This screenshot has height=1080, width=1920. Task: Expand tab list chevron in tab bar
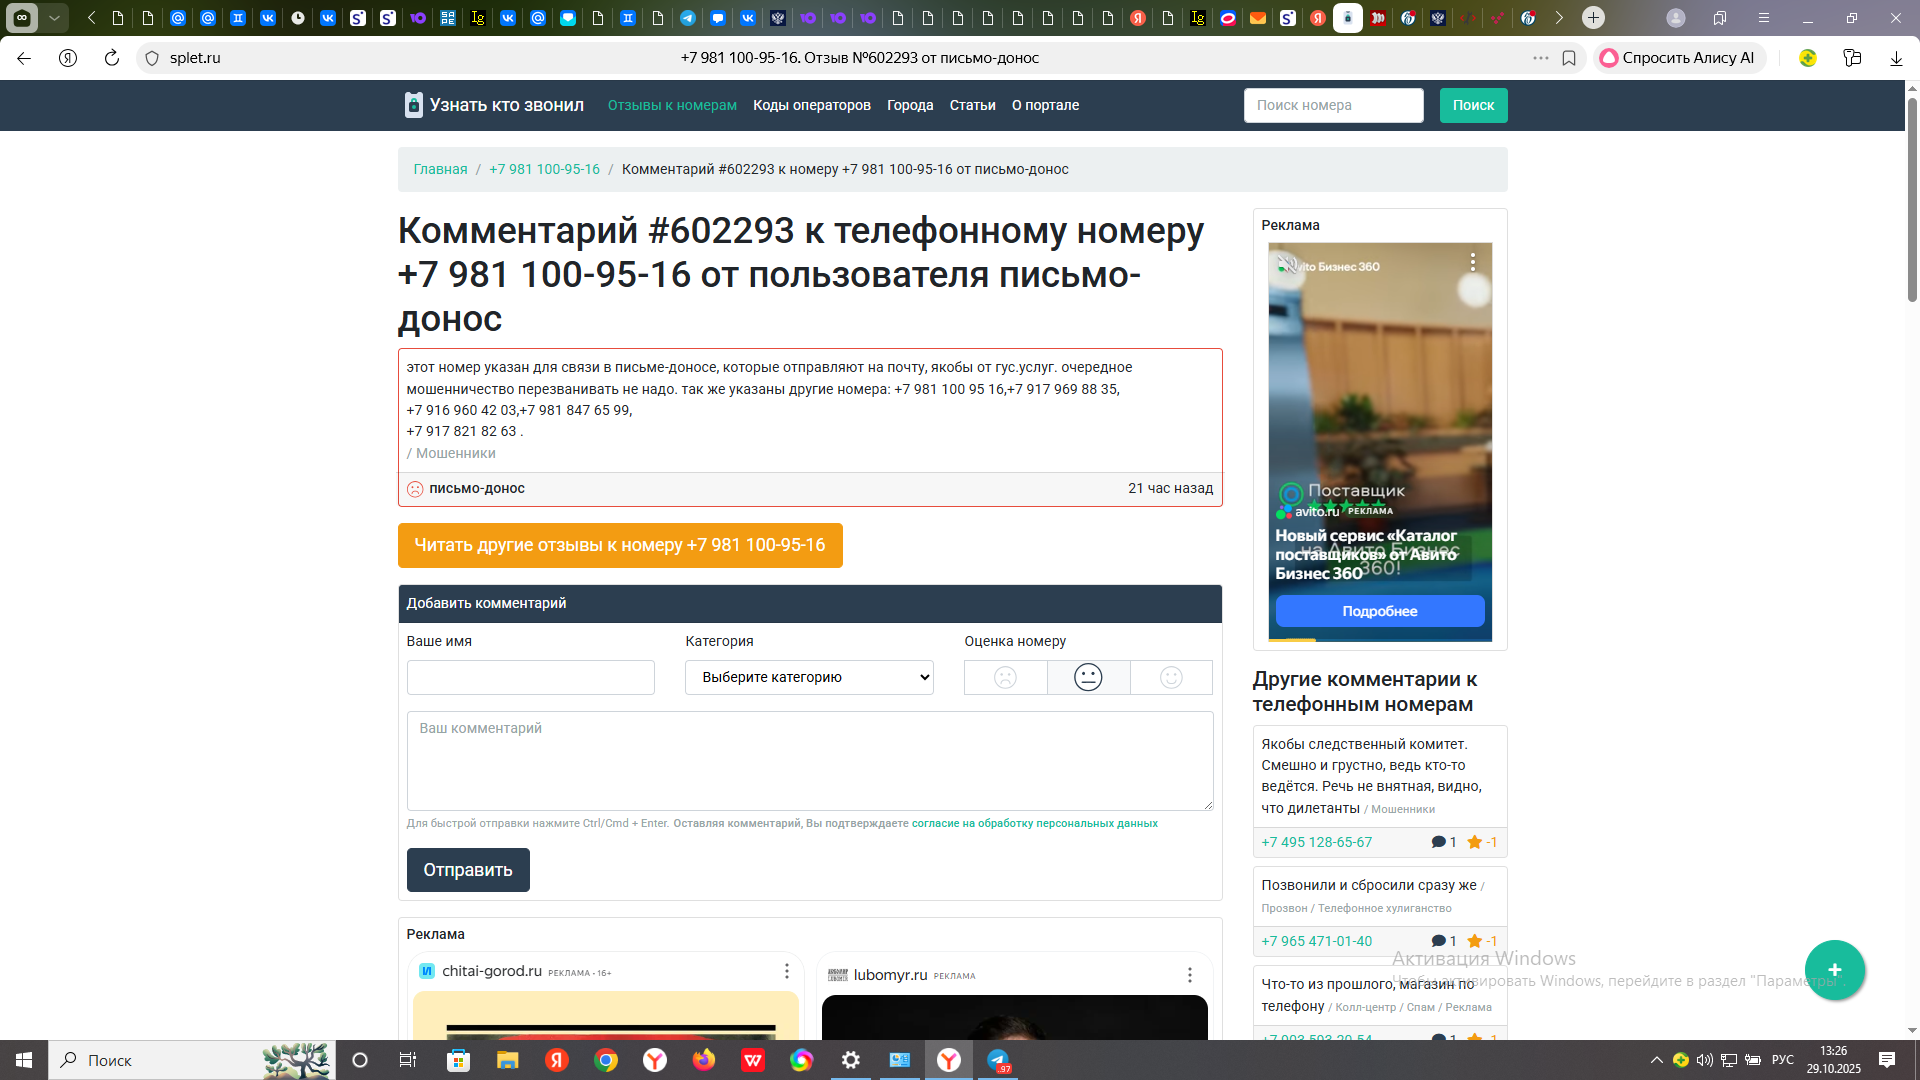tap(54, 18)
